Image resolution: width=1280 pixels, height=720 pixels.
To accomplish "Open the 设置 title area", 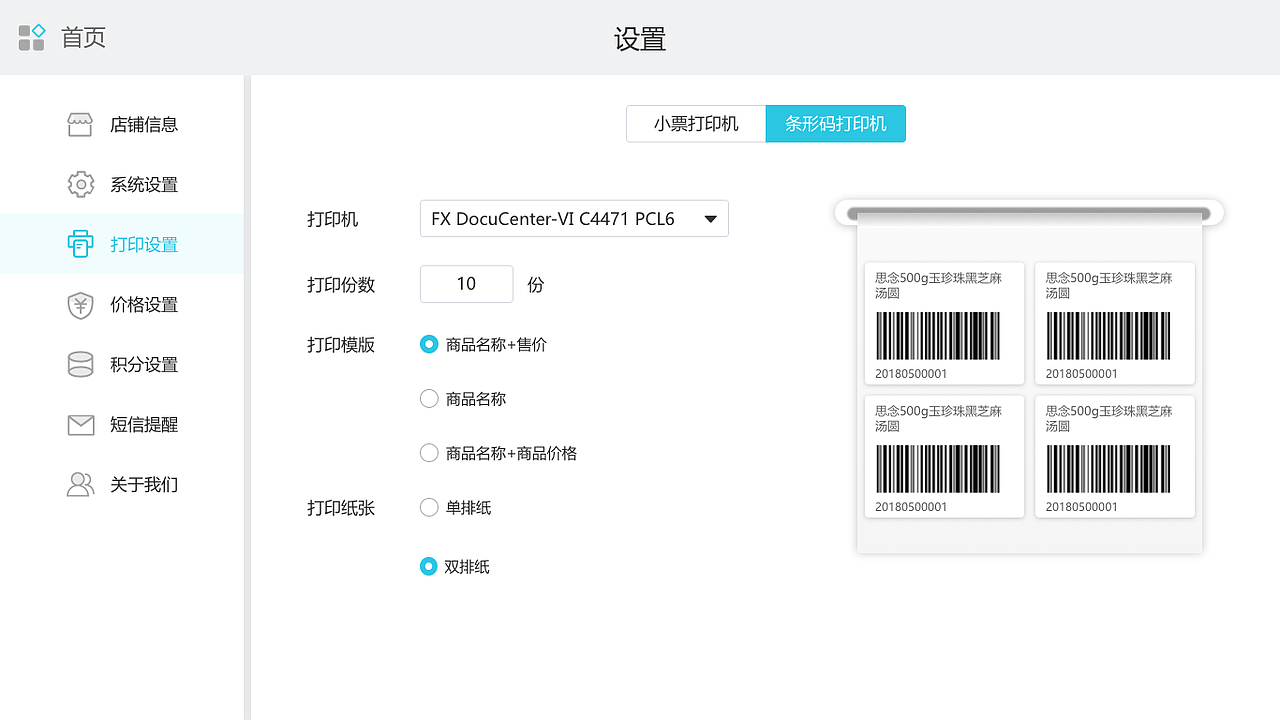I will [x=639, y=37].
